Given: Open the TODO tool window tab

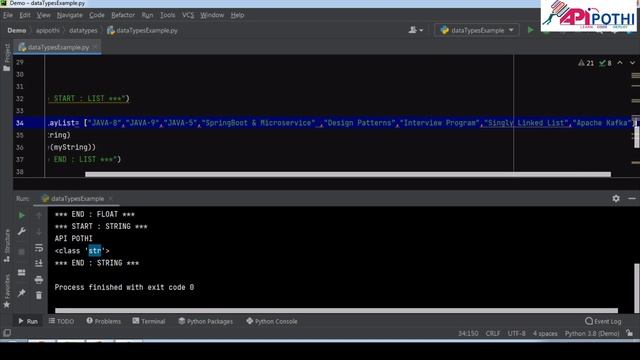Looking at the screenshot, I should point(62,321).
